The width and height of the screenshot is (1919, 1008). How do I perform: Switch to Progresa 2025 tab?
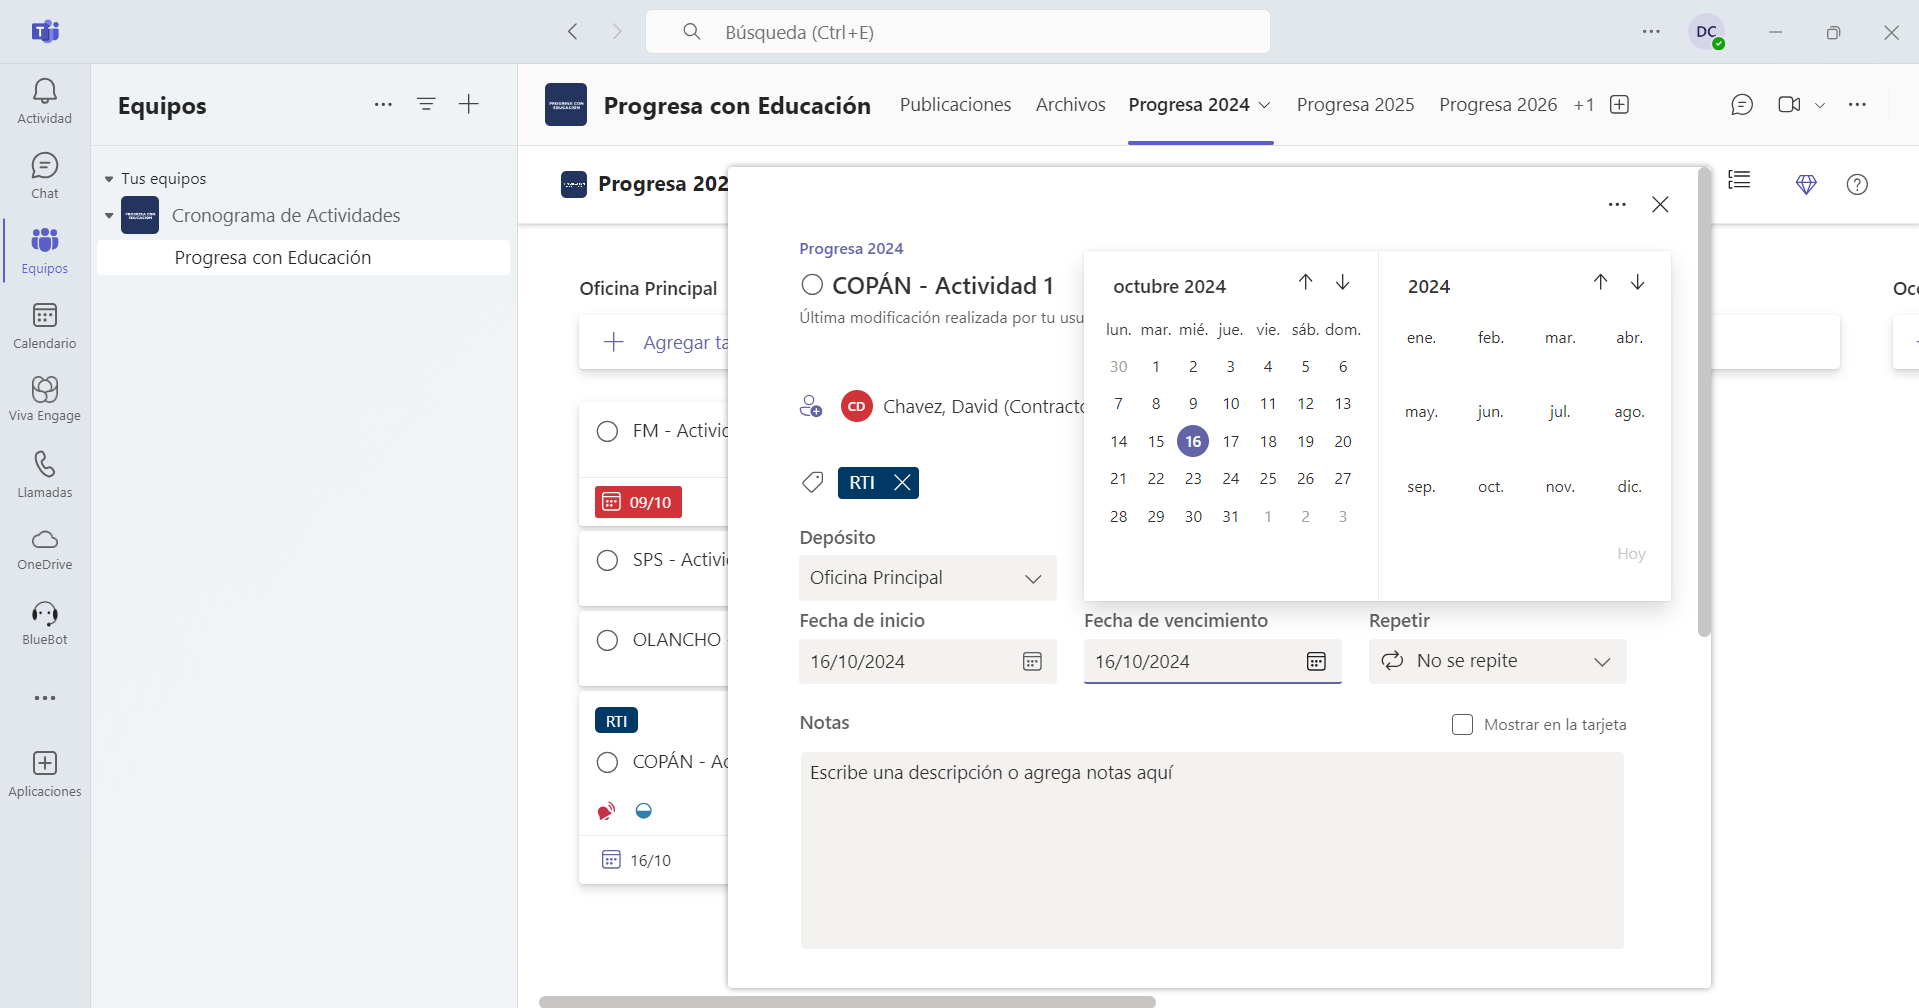[1355, 105]
